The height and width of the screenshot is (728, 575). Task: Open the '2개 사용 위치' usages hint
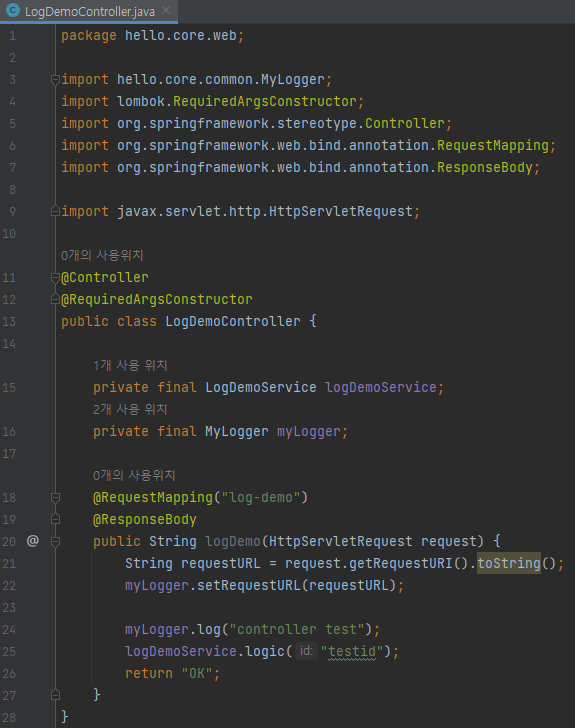(x=130, y=410)
